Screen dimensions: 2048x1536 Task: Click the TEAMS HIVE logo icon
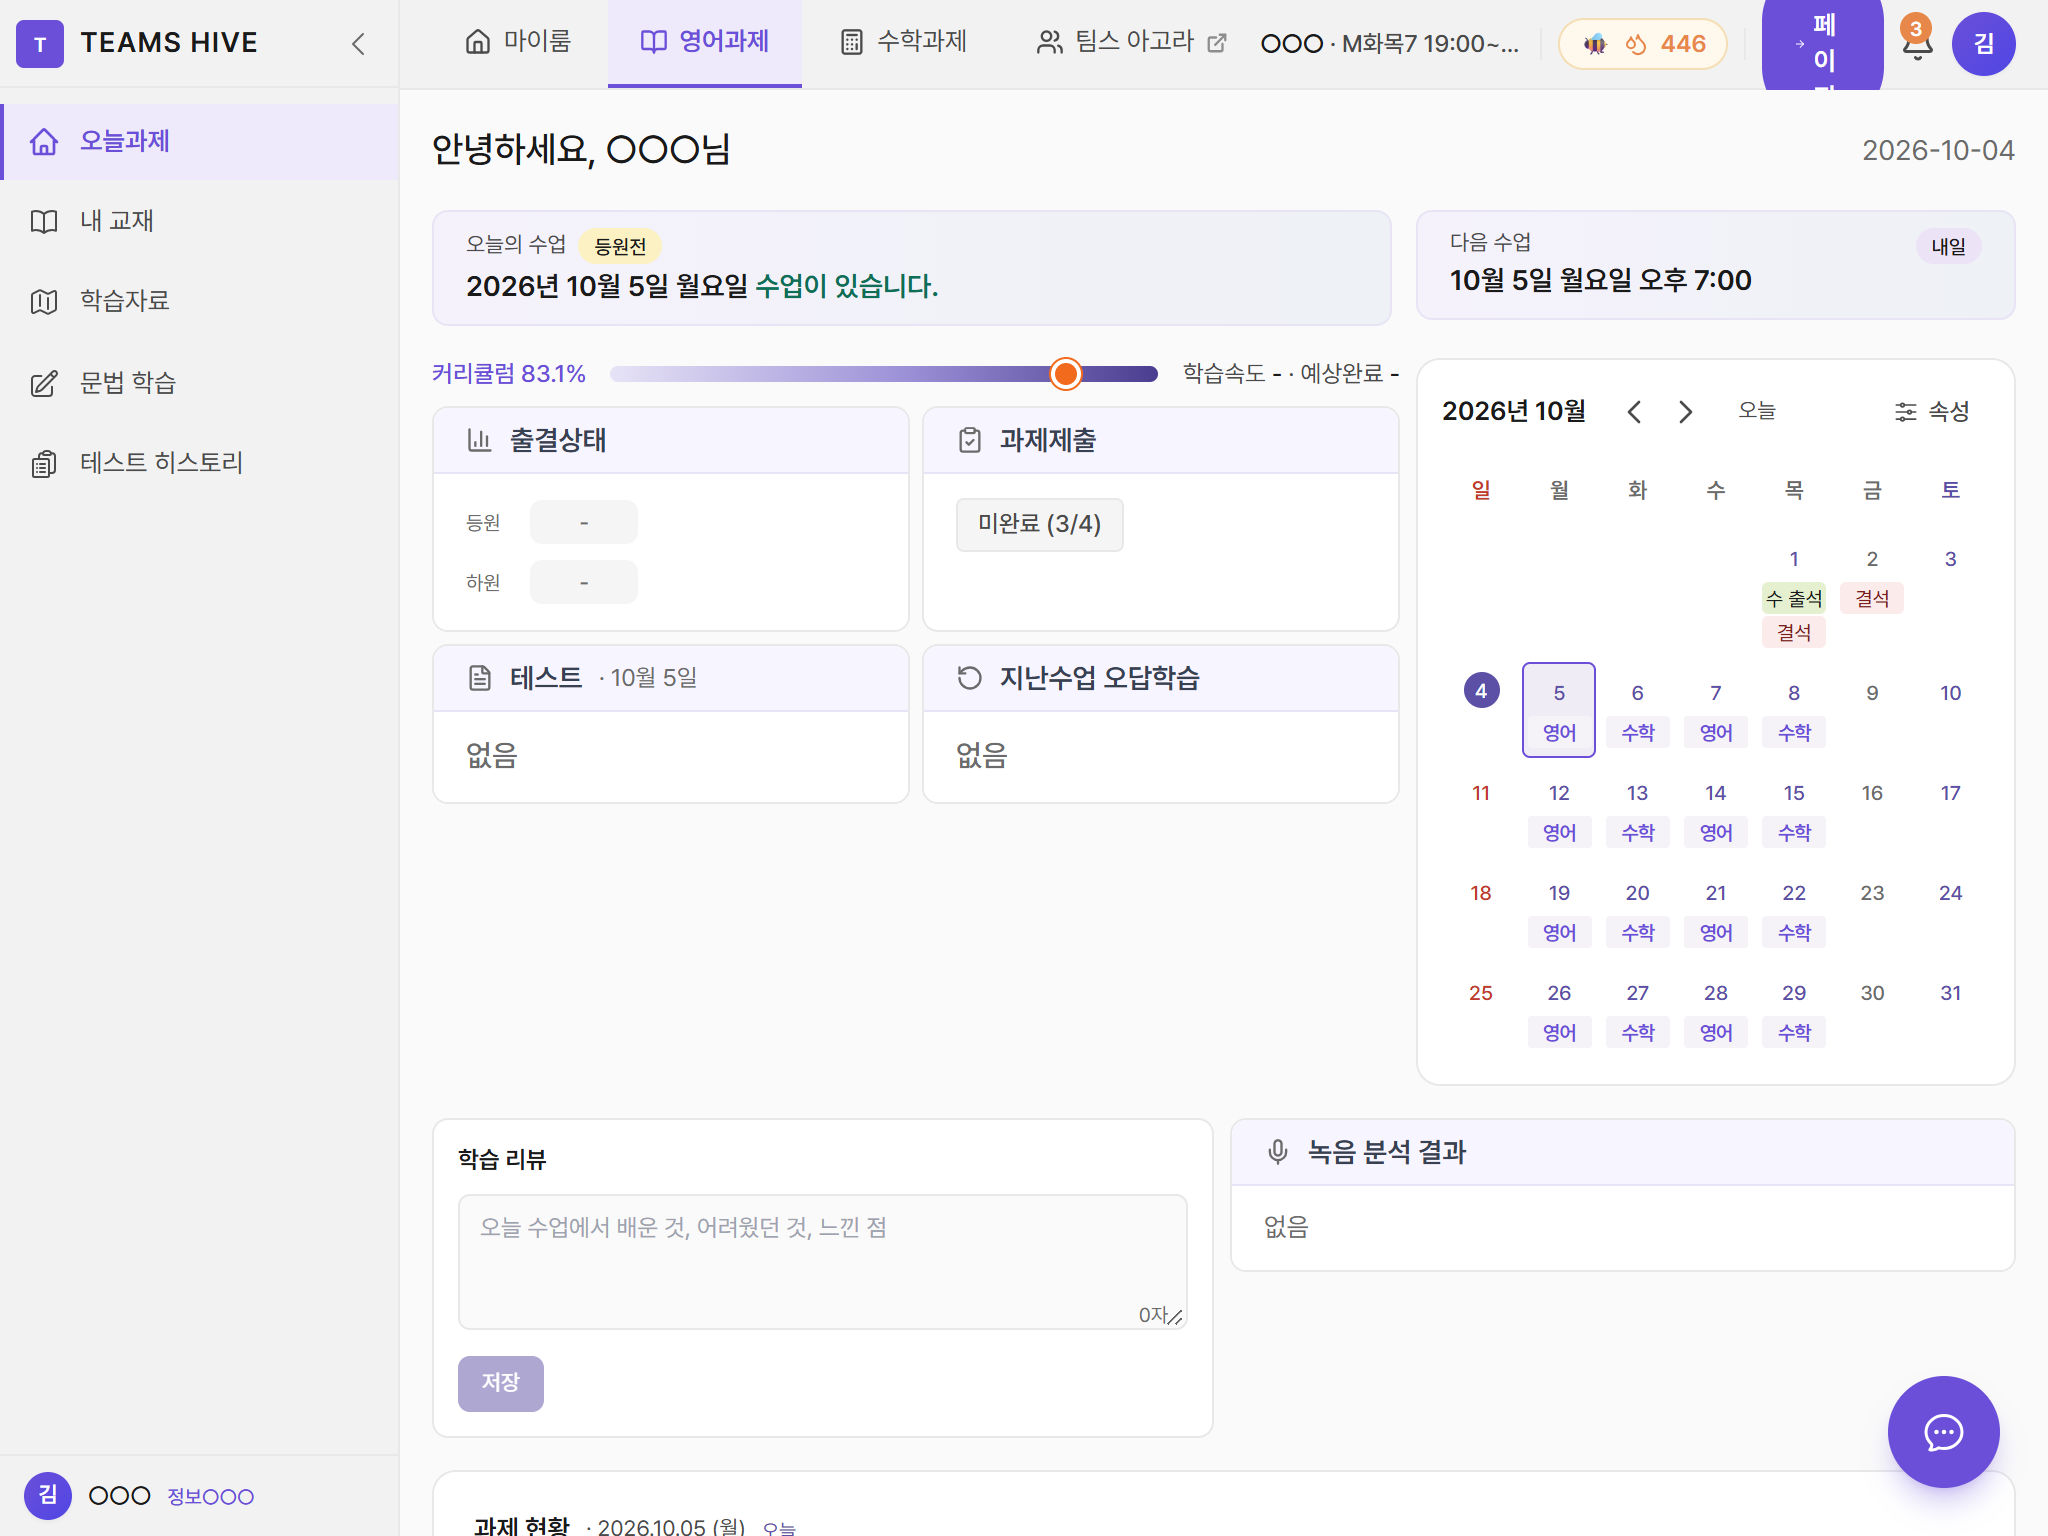pyautogui.click(x=40, y=44)
